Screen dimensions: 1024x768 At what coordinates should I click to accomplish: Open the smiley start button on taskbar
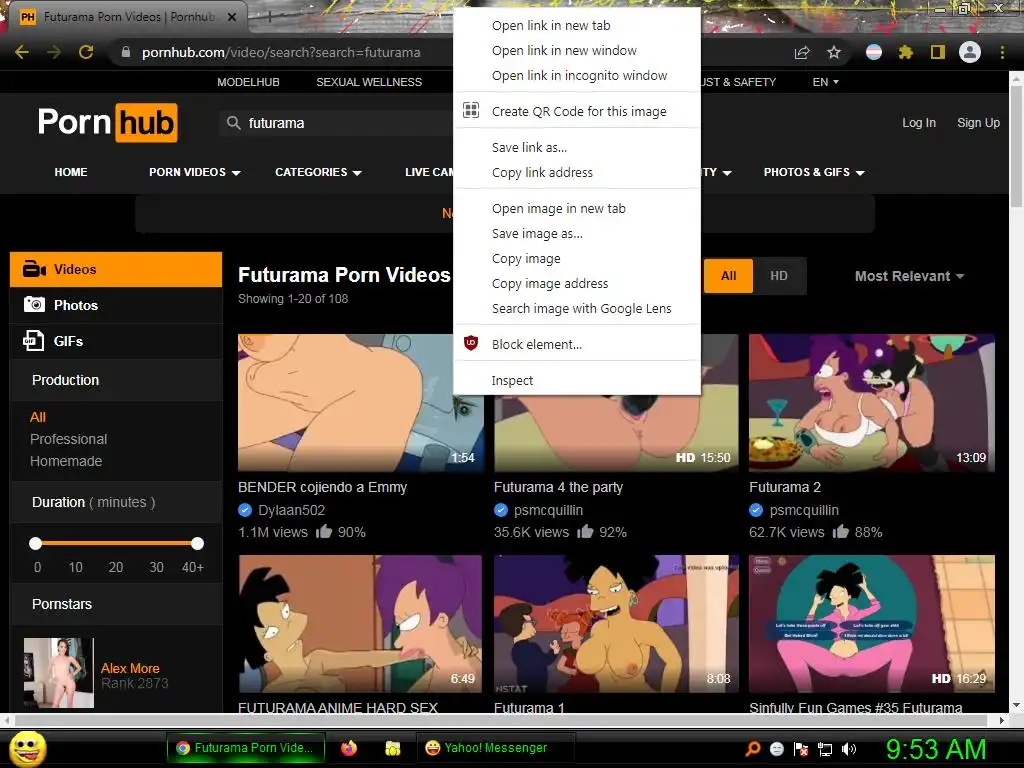click(28, 749)
